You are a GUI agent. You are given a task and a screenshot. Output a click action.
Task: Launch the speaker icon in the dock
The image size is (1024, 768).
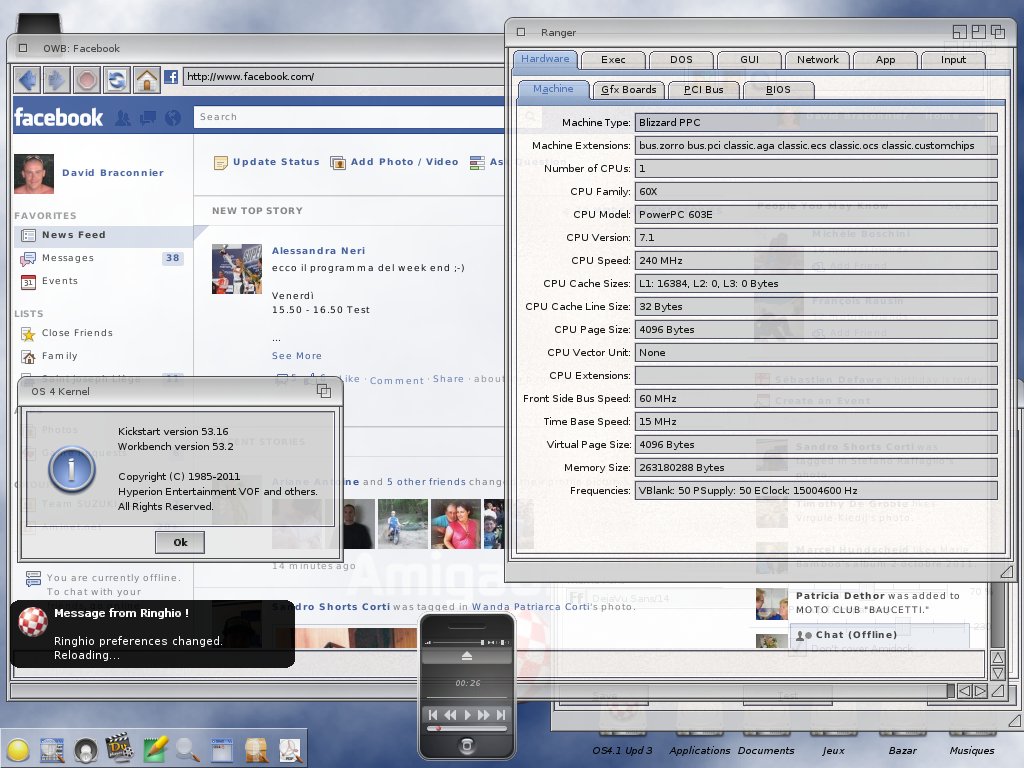[86, 750]
